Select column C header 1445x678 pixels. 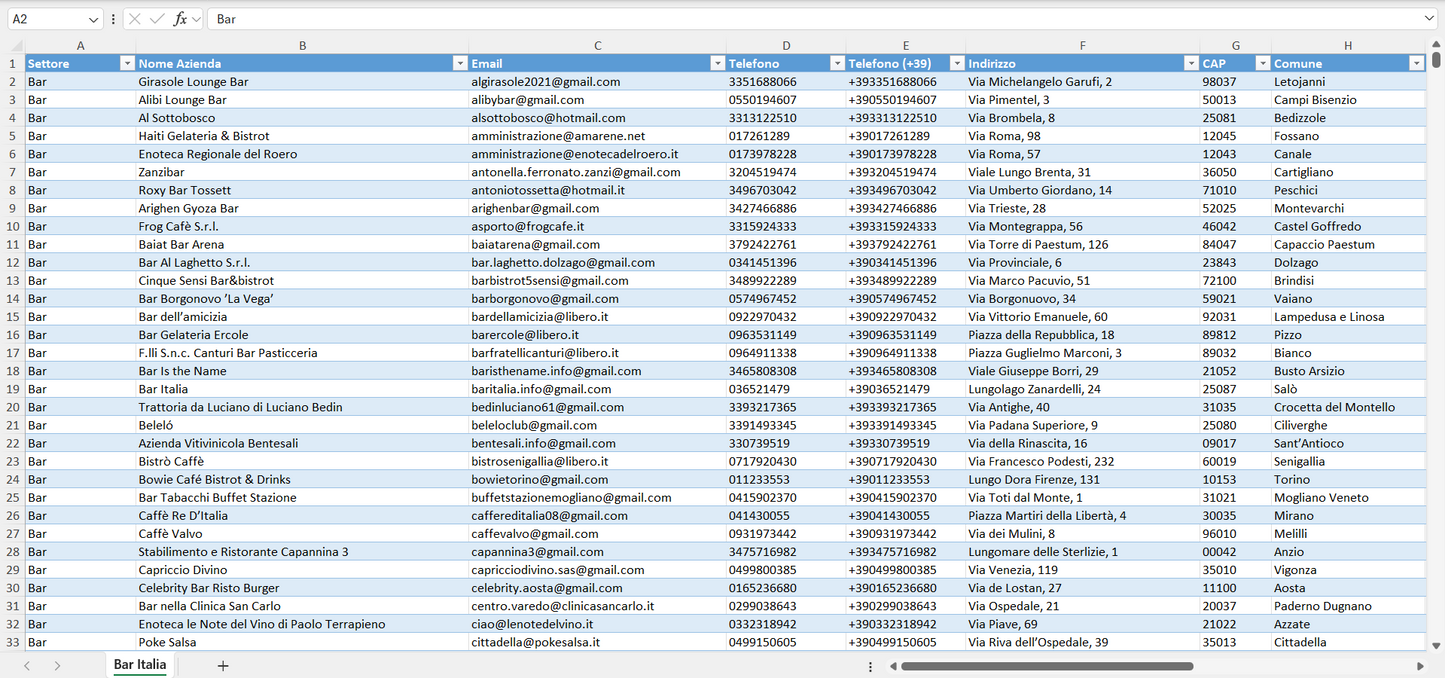coord(597,46)
